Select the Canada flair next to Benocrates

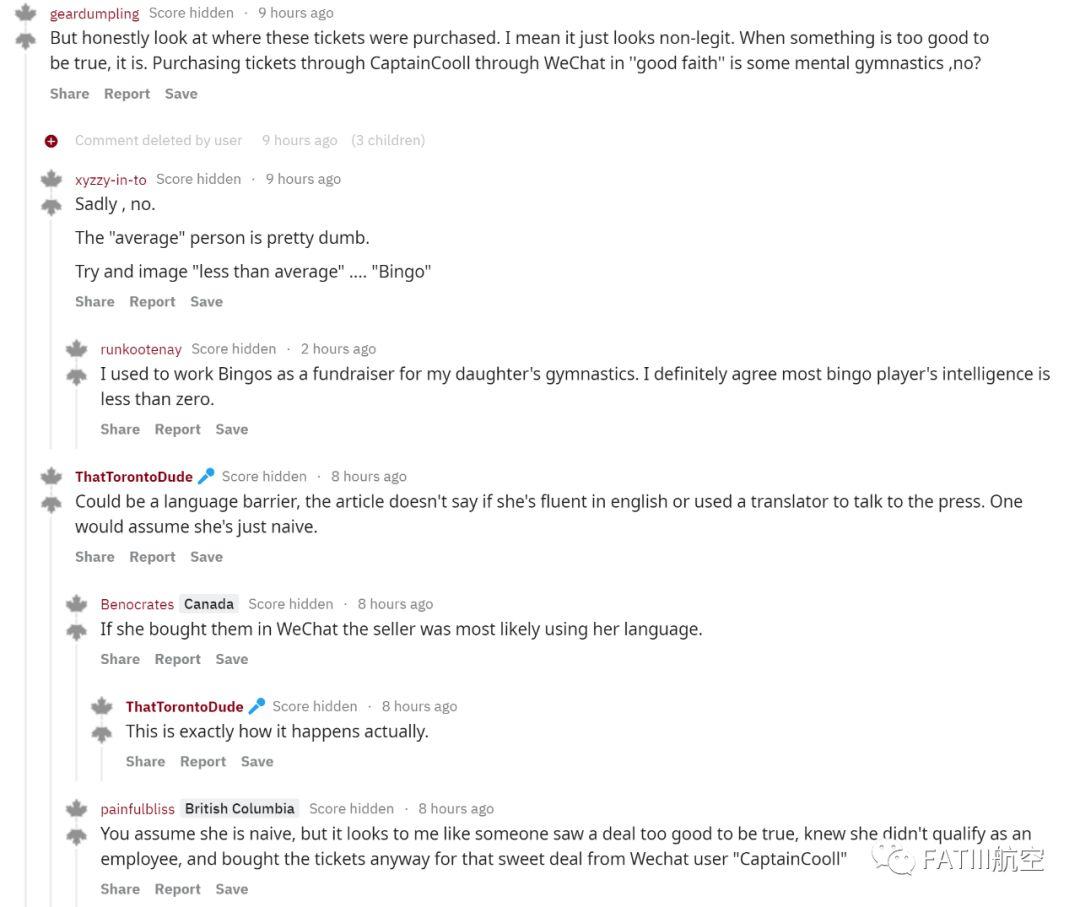click(x=209, y=604)
